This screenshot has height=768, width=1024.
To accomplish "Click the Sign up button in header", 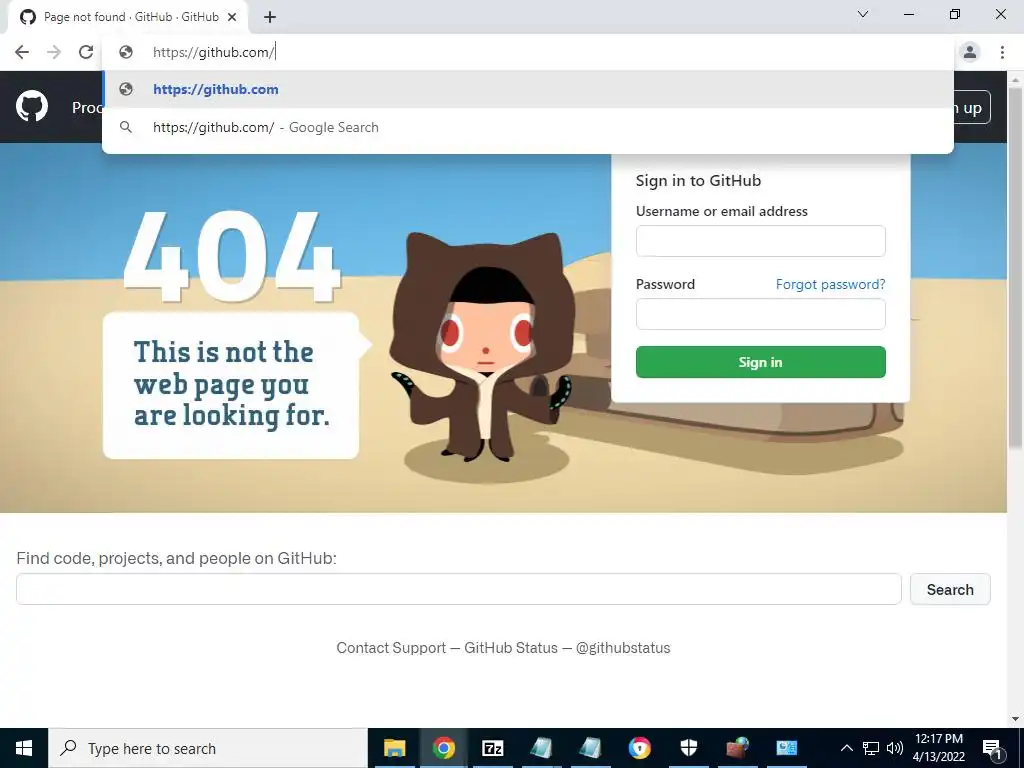I will coord(972,107).
